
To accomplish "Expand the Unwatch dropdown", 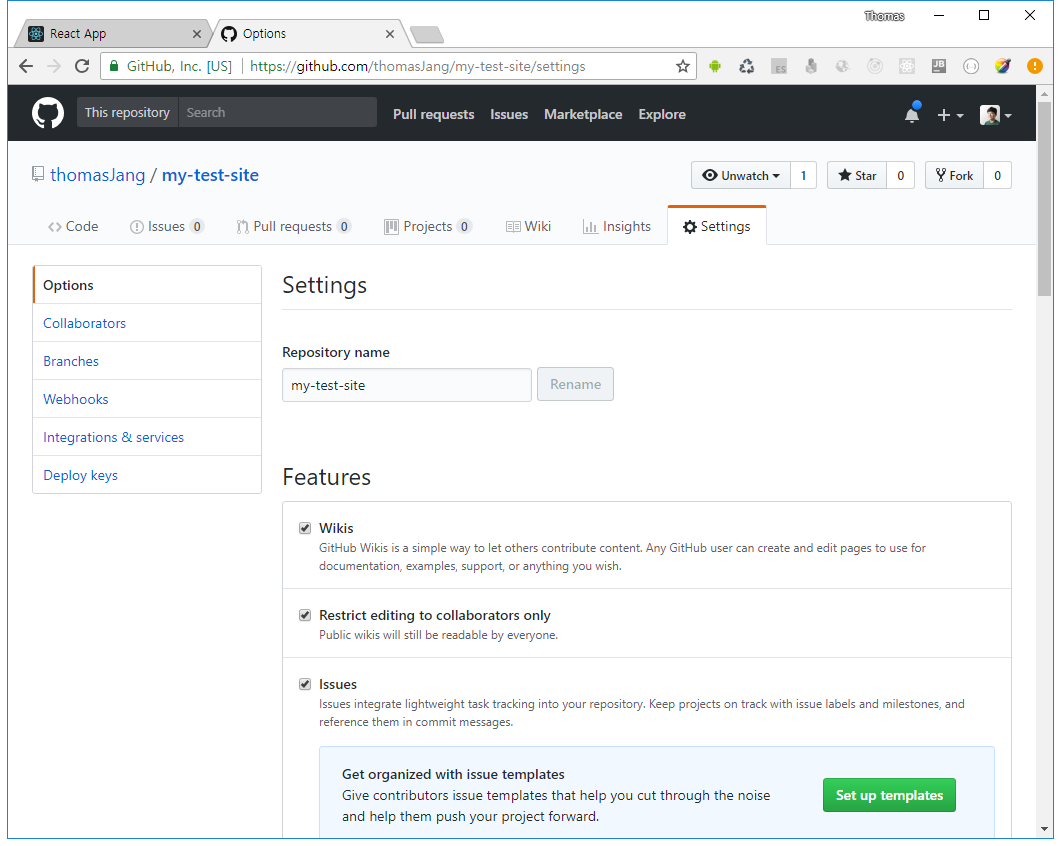I will coord(740,175).
